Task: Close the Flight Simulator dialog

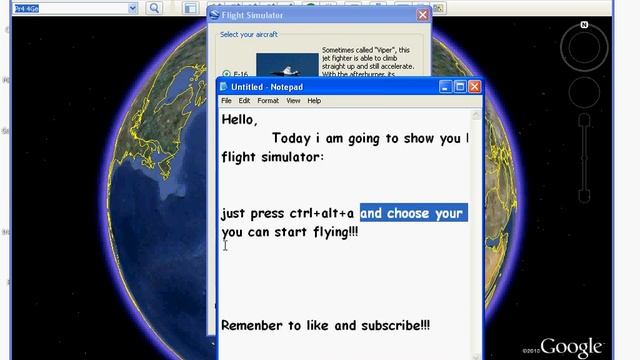Action: (x=422, y=15)
